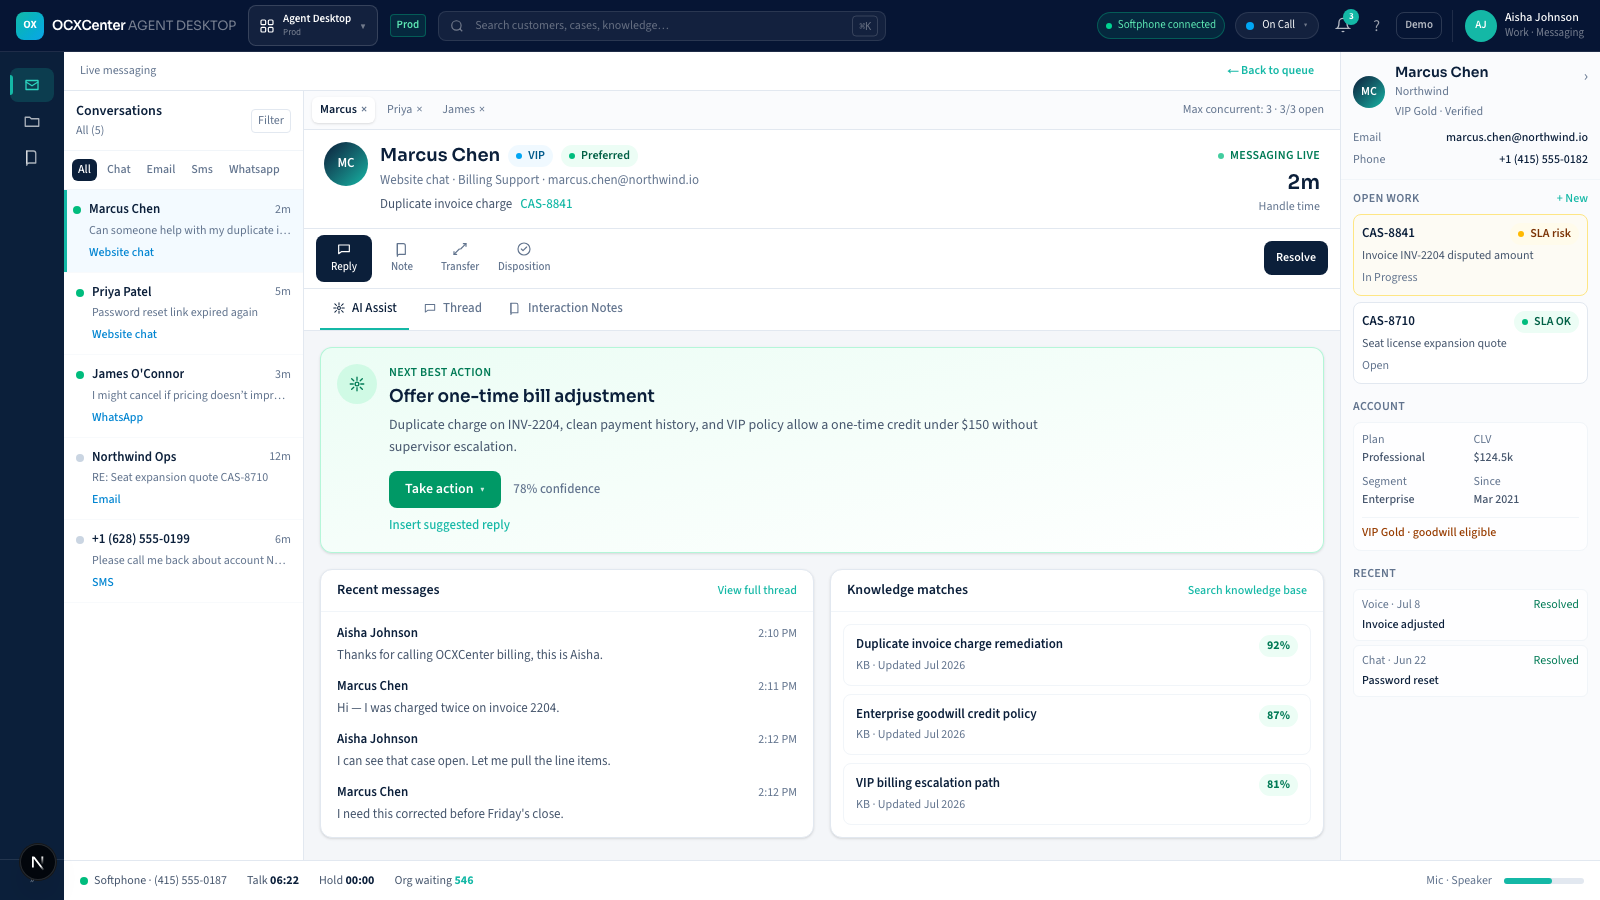Click Insert suggested reply
The width and height of the screenshot is (1600, 900).
pyautogui.click(x=449, y=525)
